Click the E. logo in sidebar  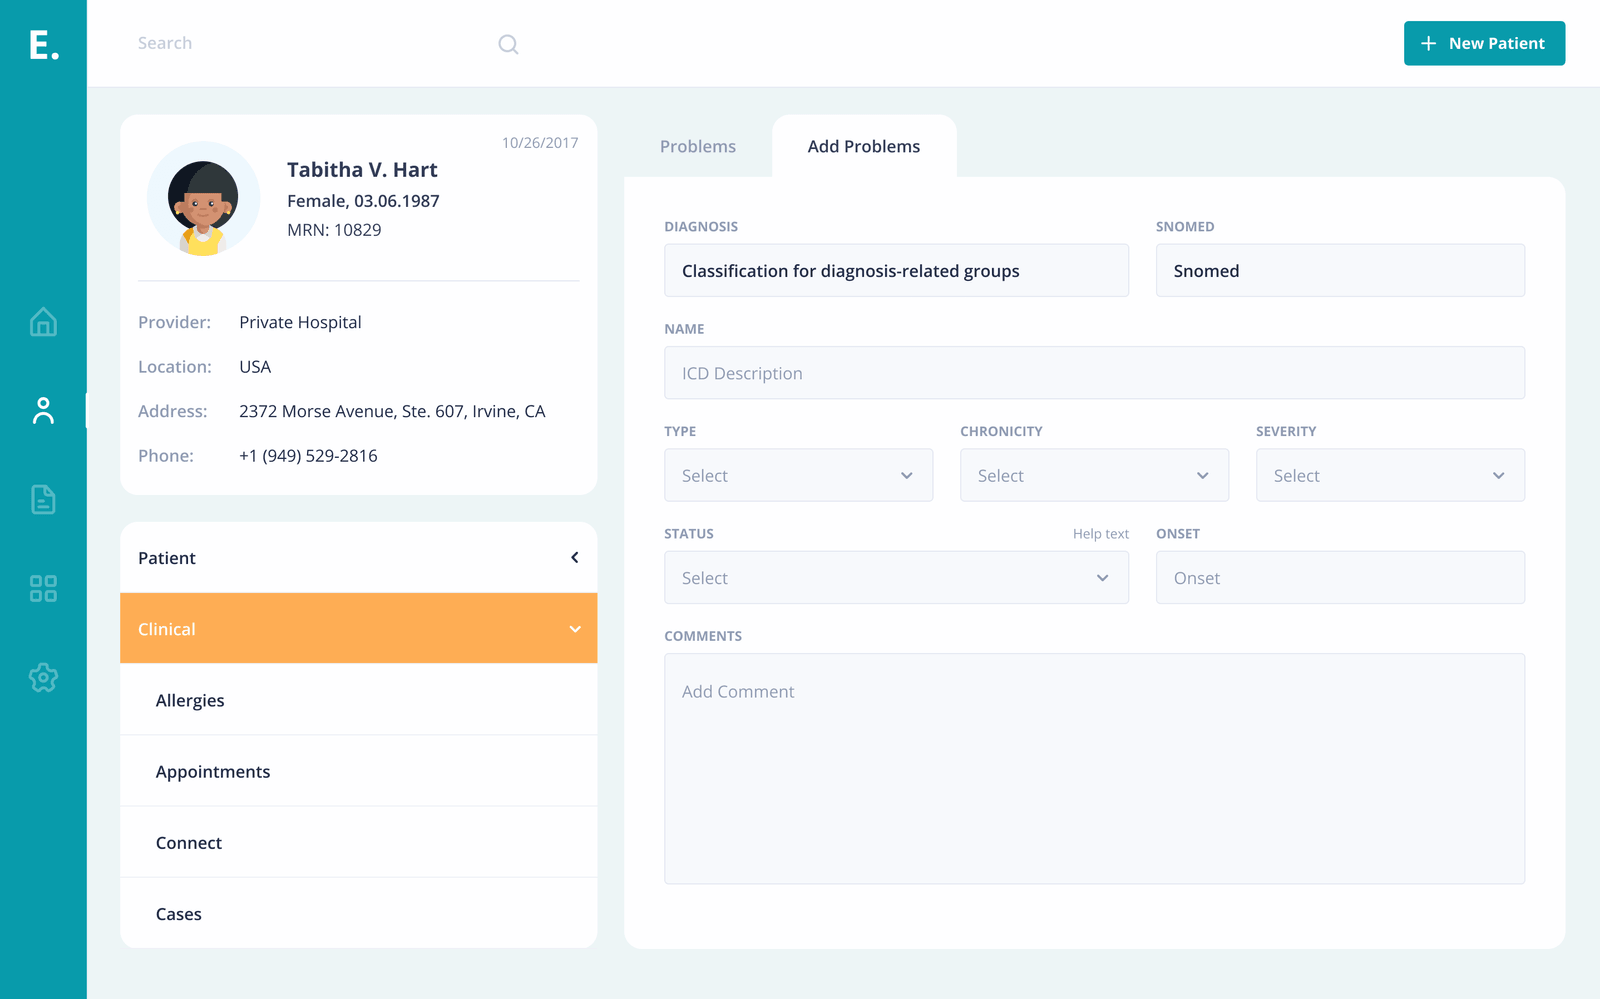43,45
